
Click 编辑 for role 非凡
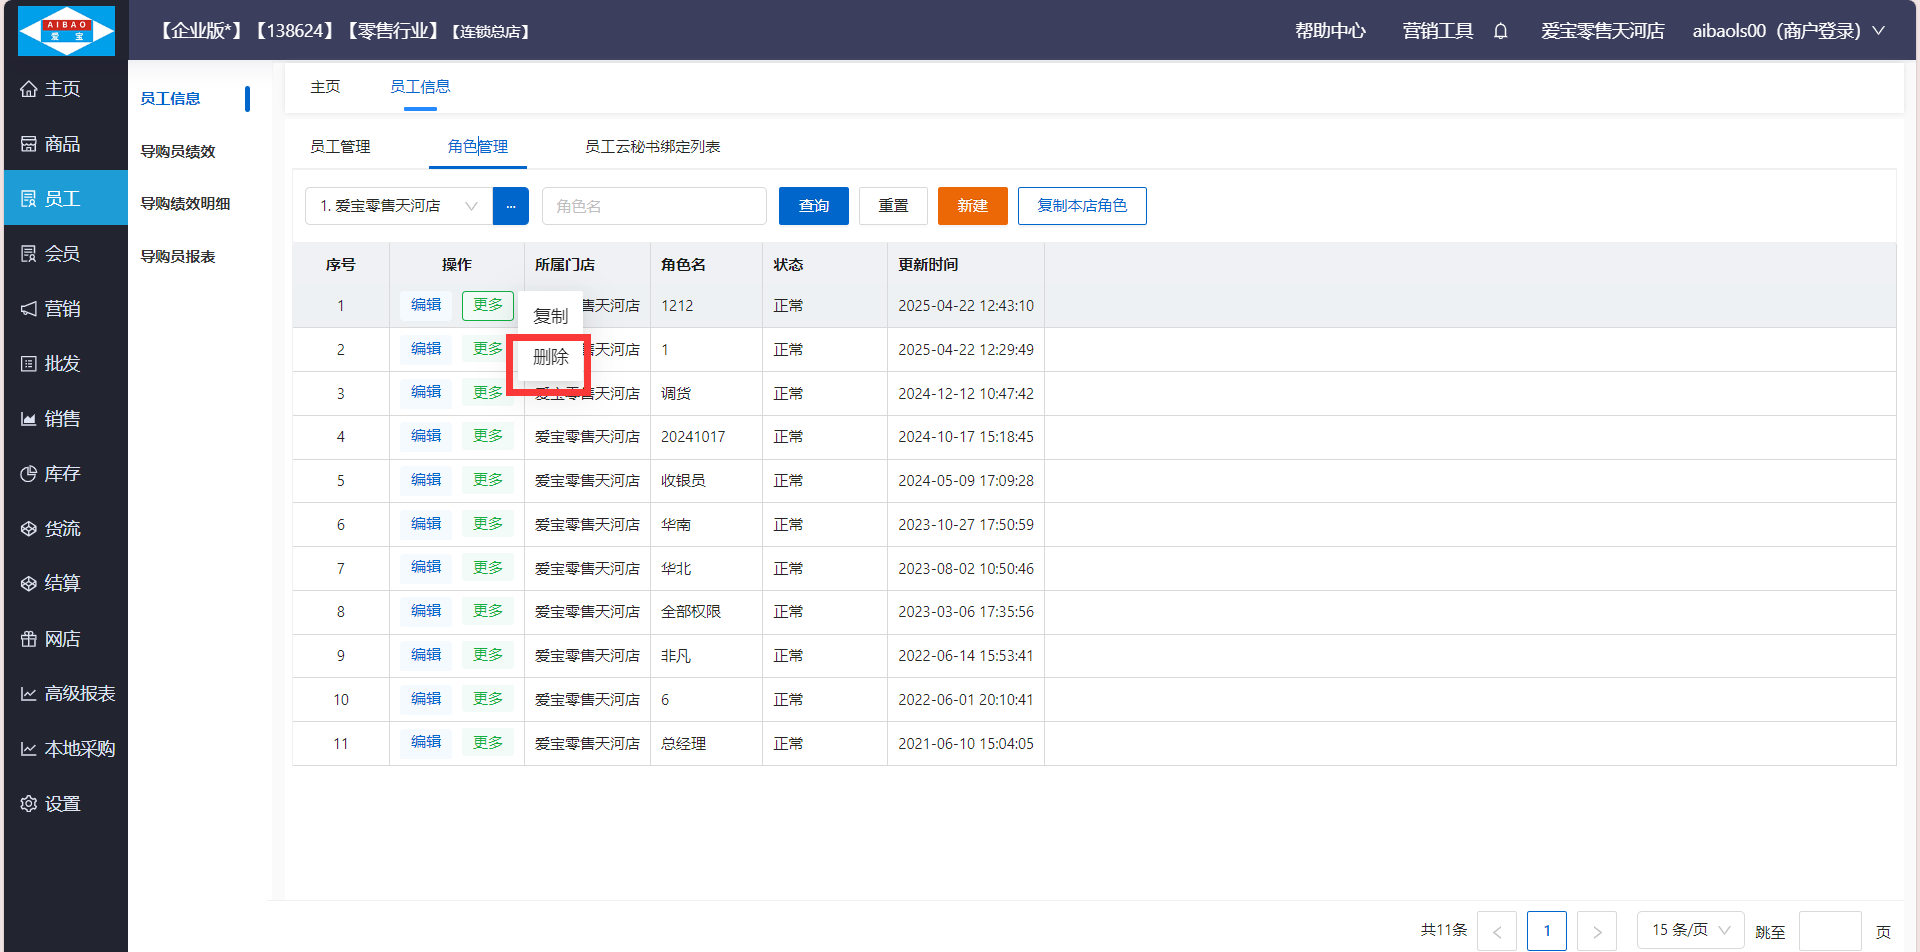(x=426, y=655)
